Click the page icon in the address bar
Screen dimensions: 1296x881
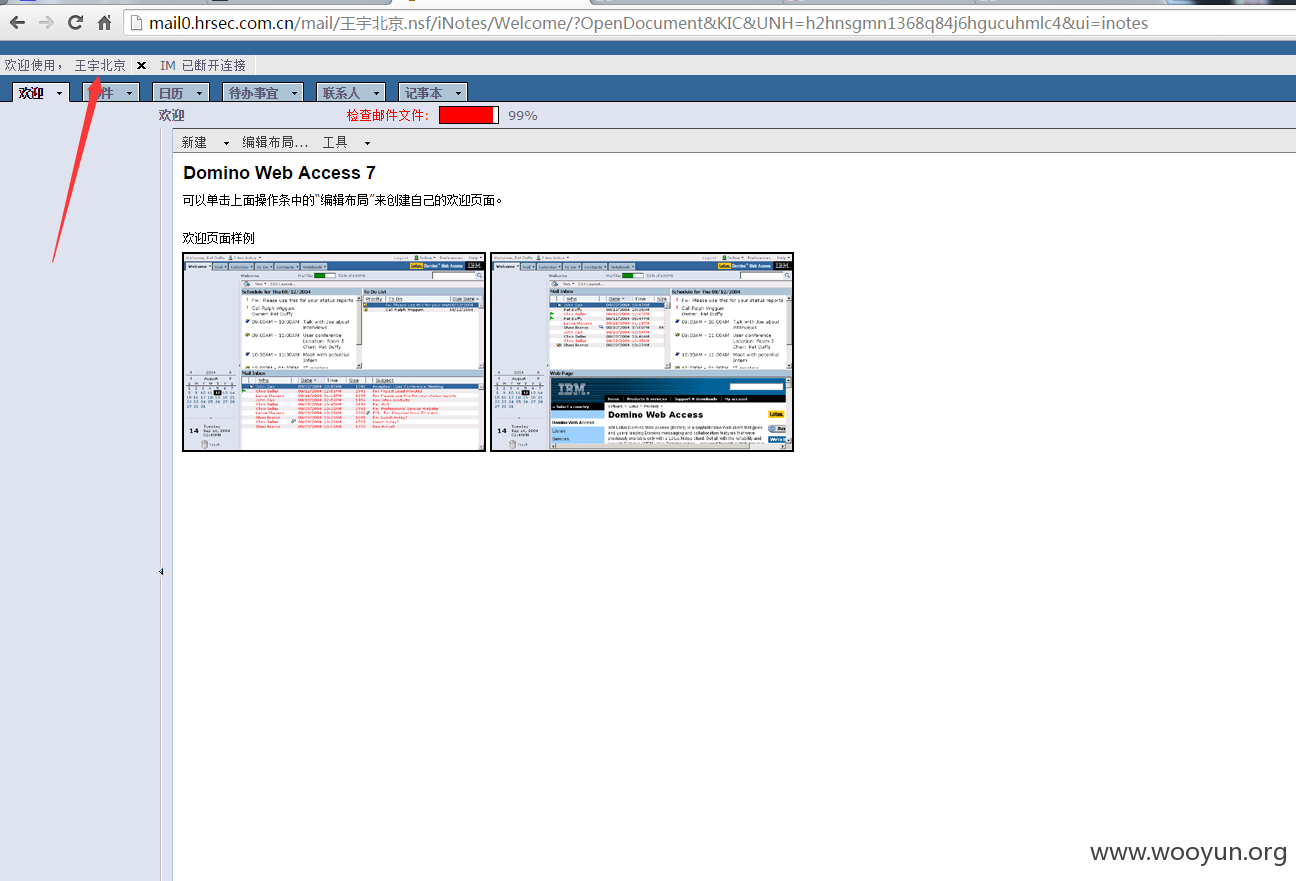(138, 22)
